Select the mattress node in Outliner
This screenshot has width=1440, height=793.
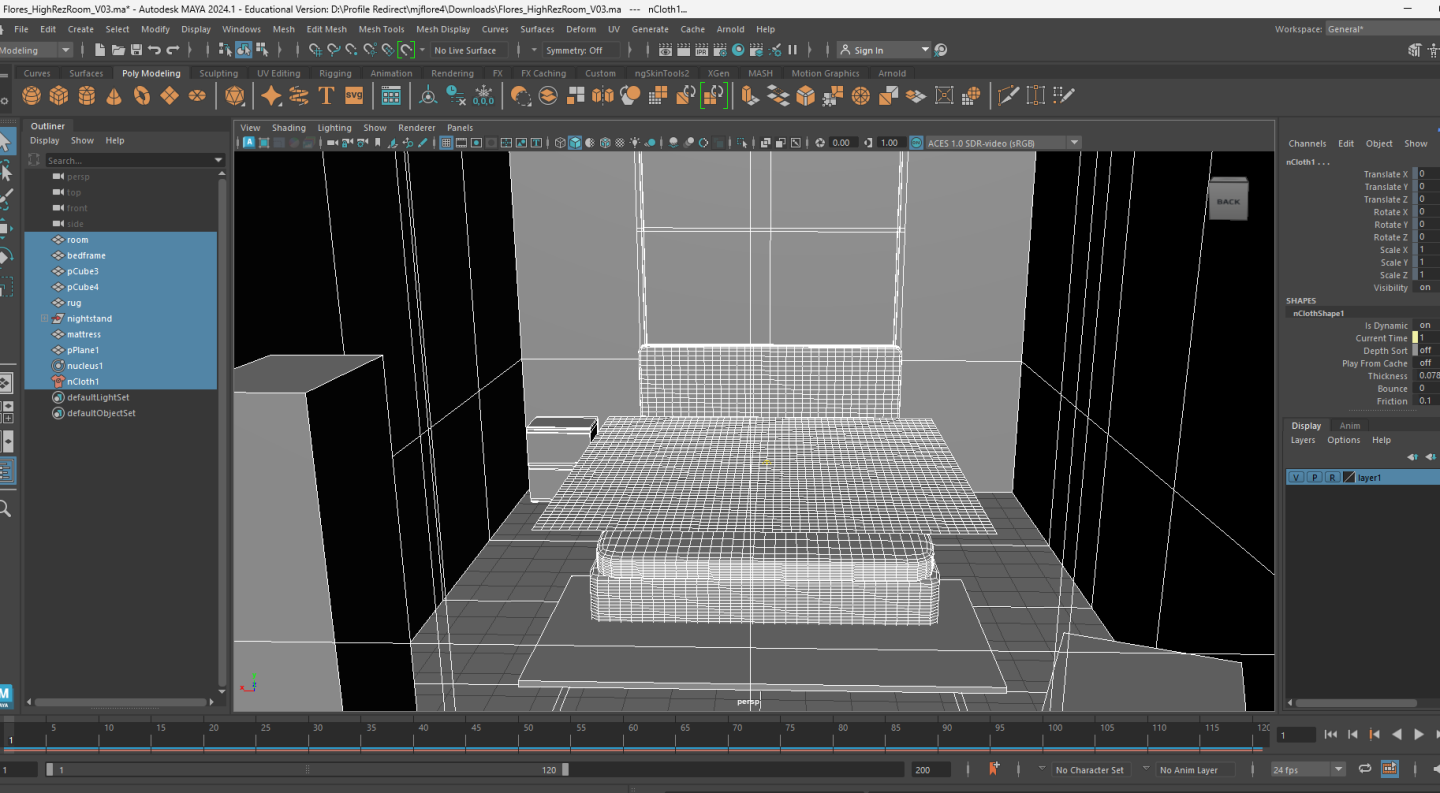pyautogui.click(x=84, y=334)
